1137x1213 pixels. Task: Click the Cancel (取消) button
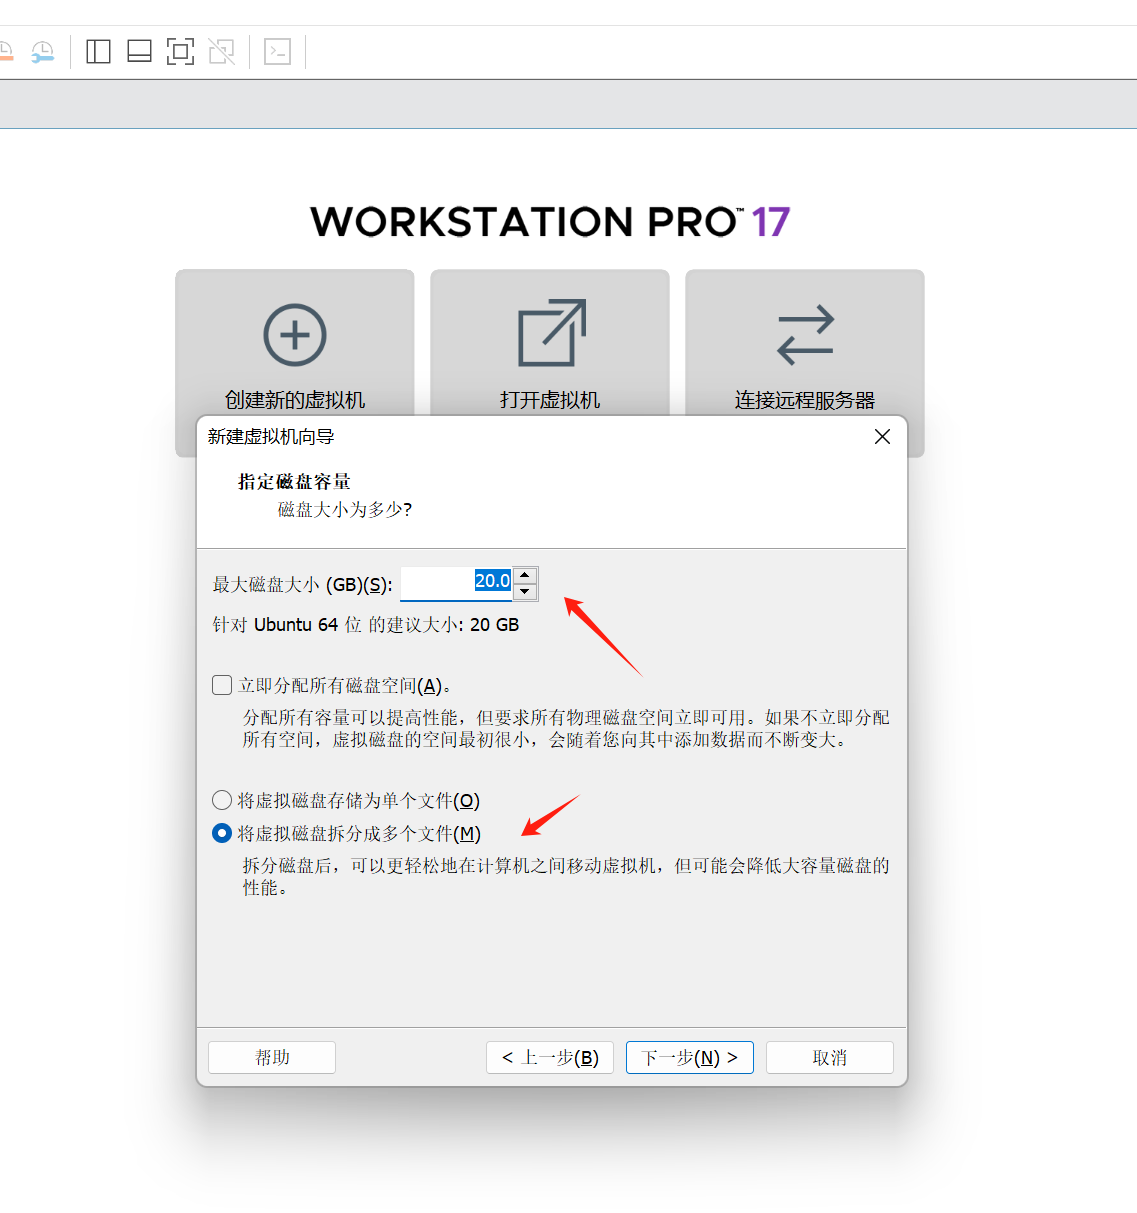[830, 1057]
